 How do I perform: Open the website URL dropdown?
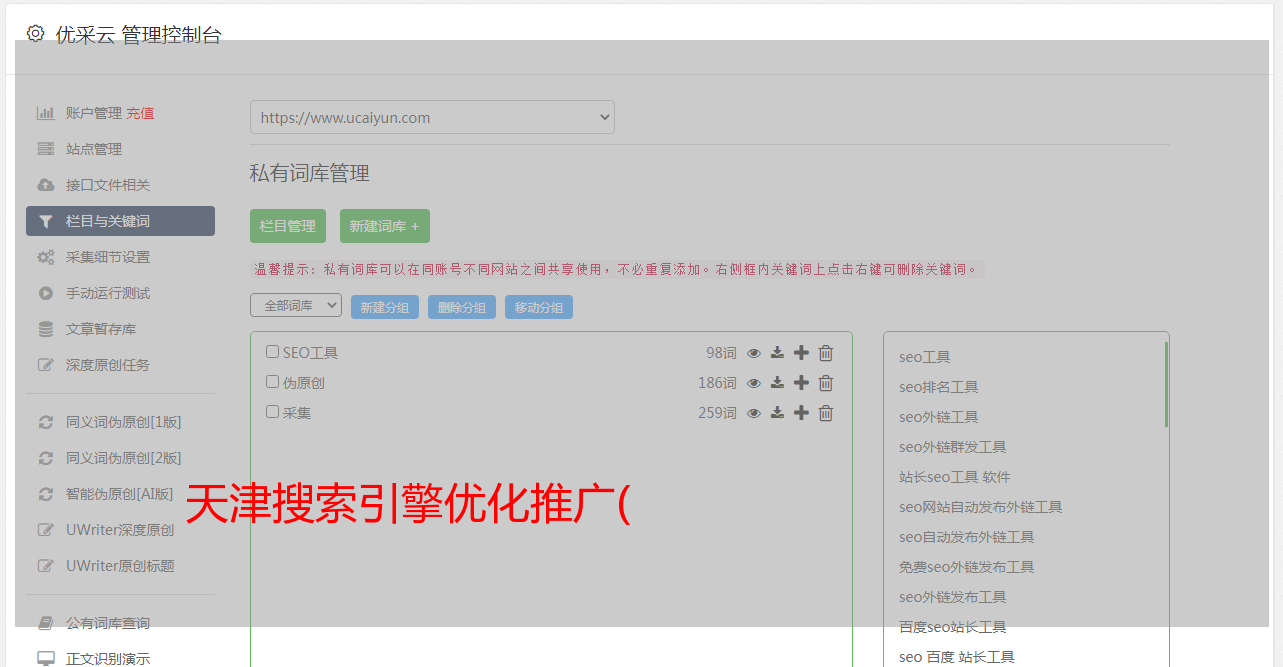point(432,117)
